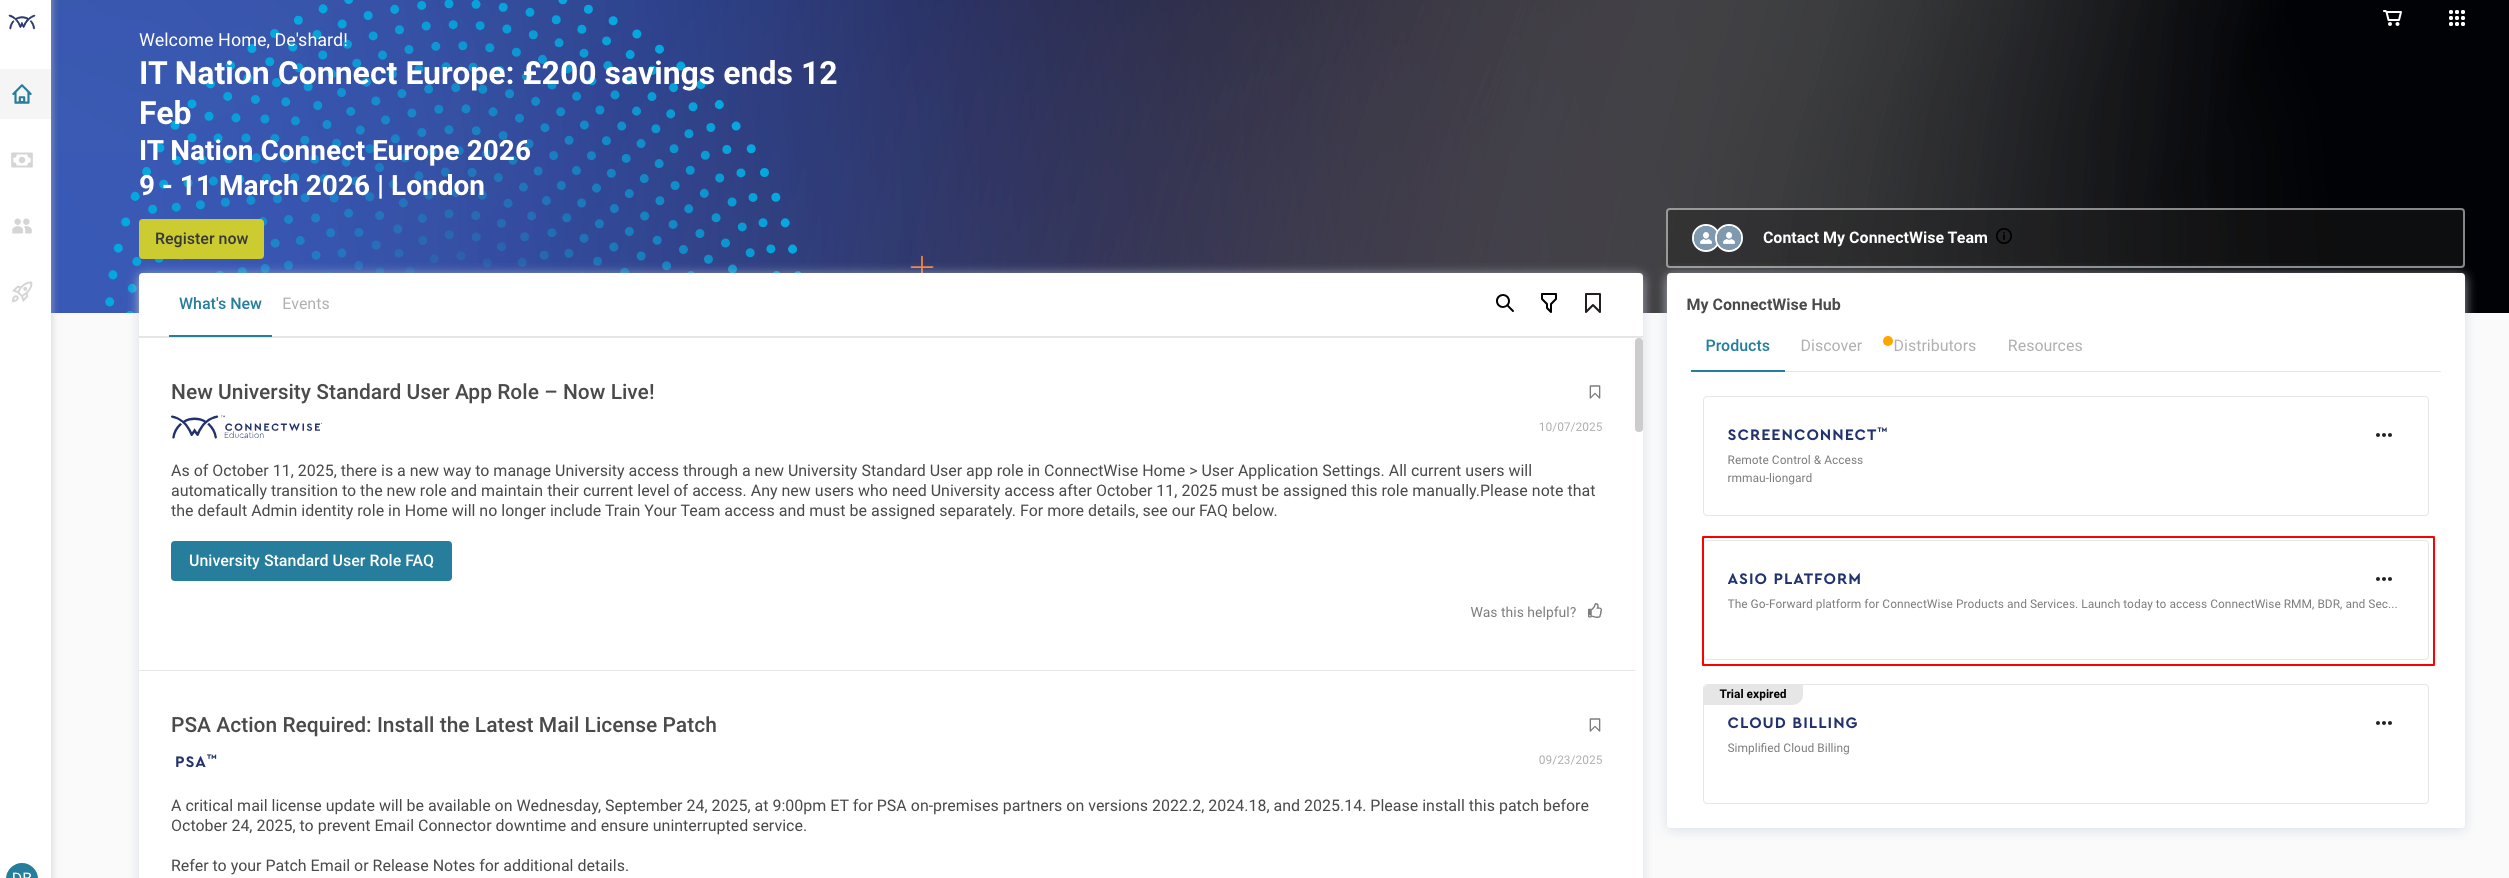Click the ConnectWise Education logo in the post
The height and width of the screenshot is (878, 2509).
pyautogui.click(x=246, y=427)
